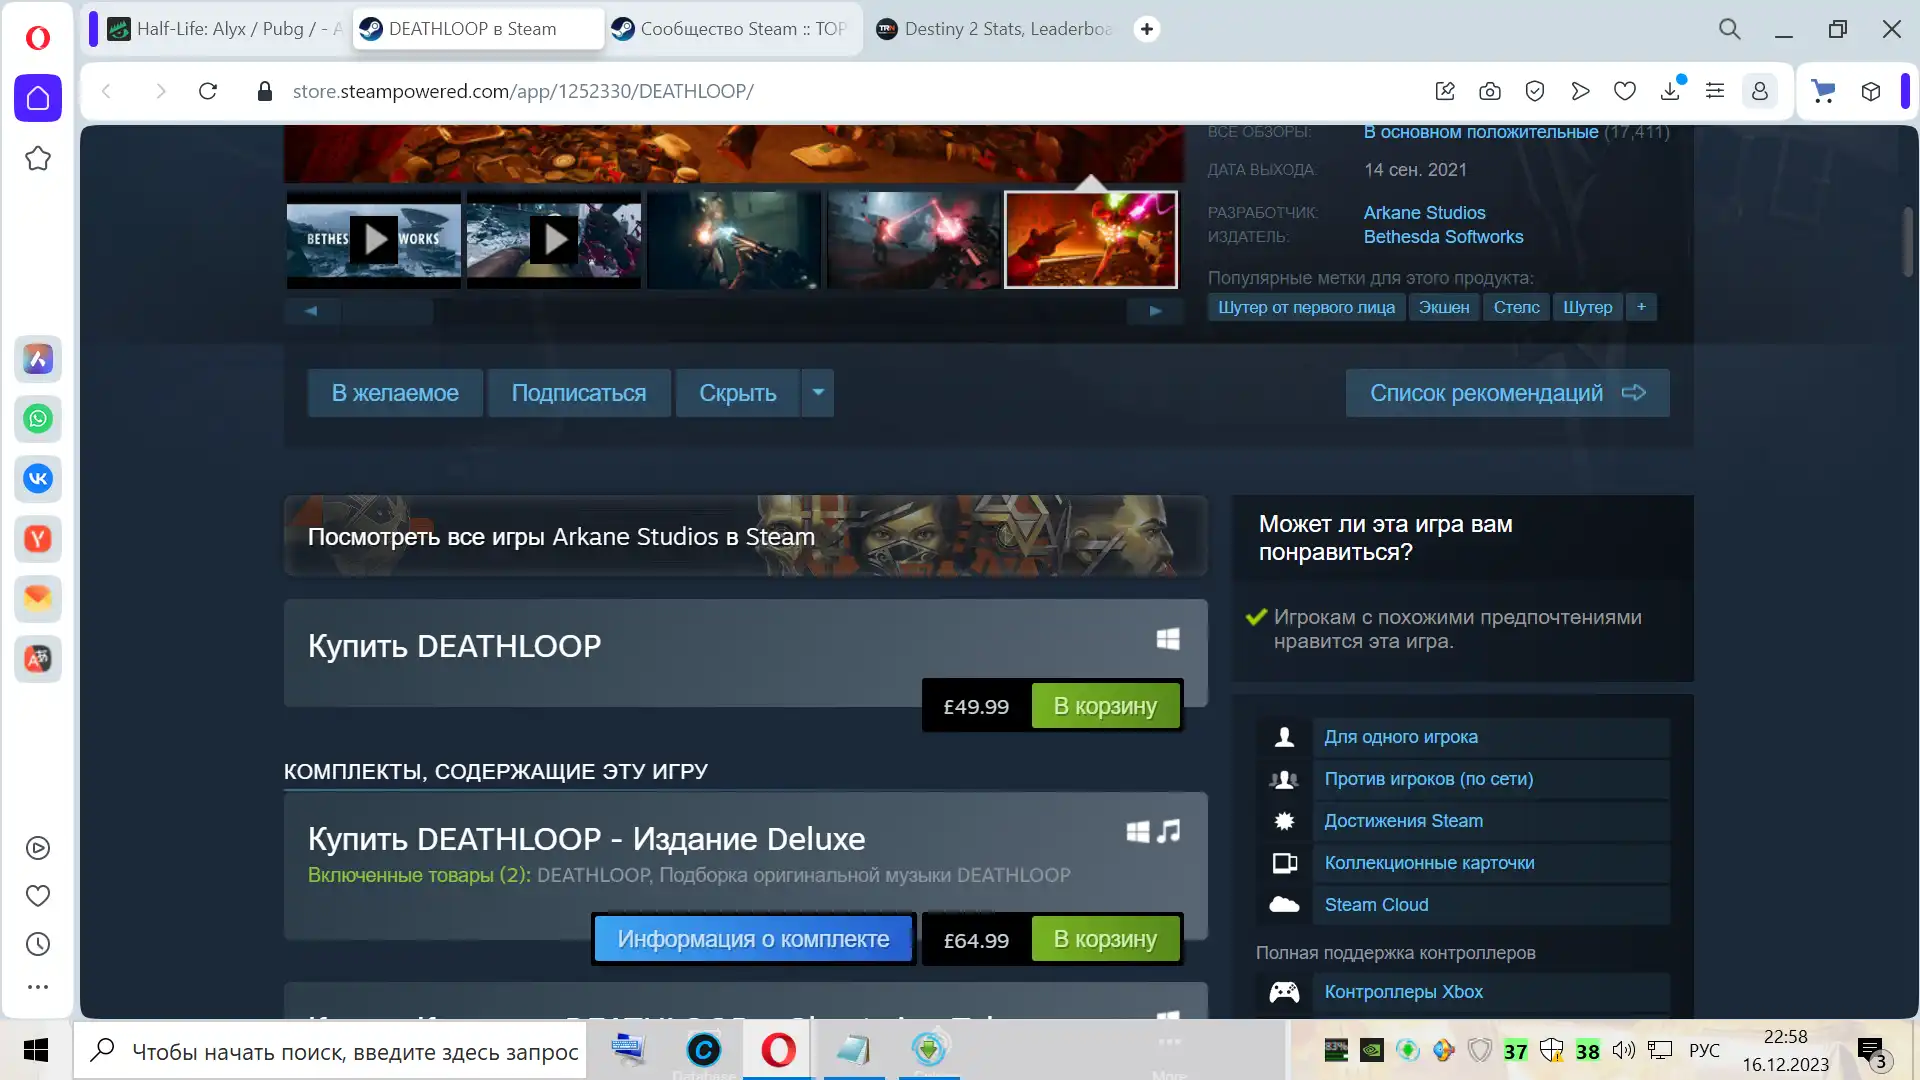1920x1080 pixels.
Task: Add Deluxe edition £64.99 to cart
Action: click(1105, 940)
